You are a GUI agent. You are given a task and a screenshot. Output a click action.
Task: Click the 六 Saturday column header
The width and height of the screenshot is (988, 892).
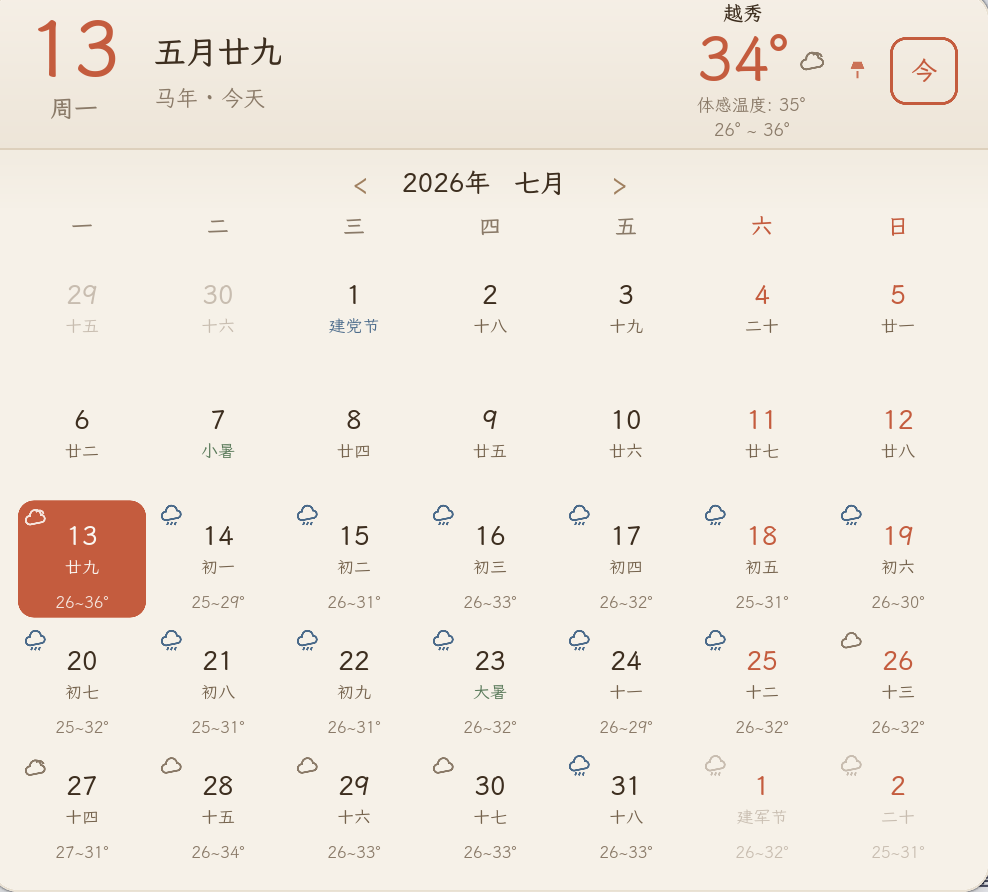point(762,226)
